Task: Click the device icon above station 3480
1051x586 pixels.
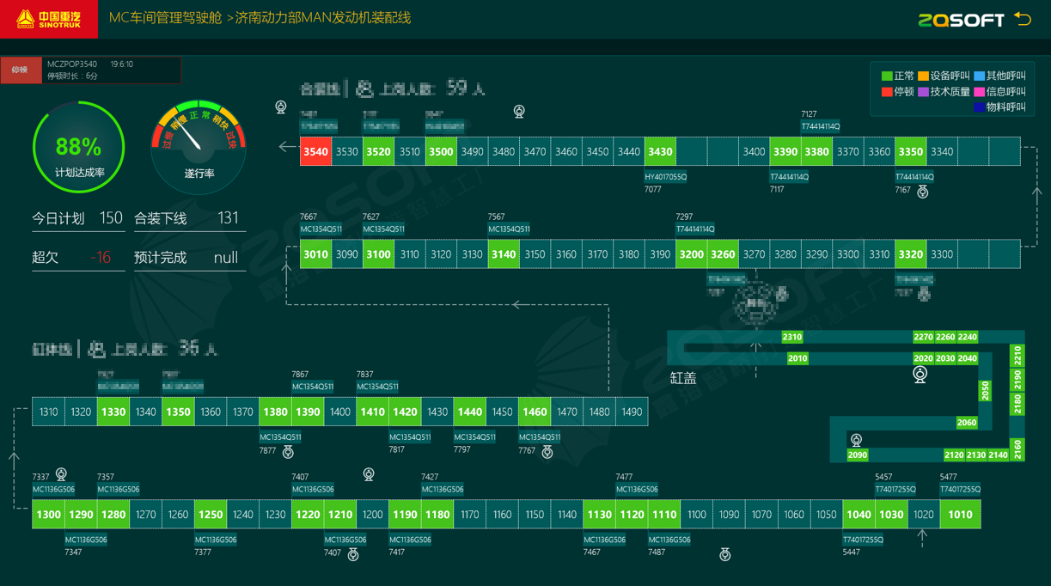Action: coord(519,111)
